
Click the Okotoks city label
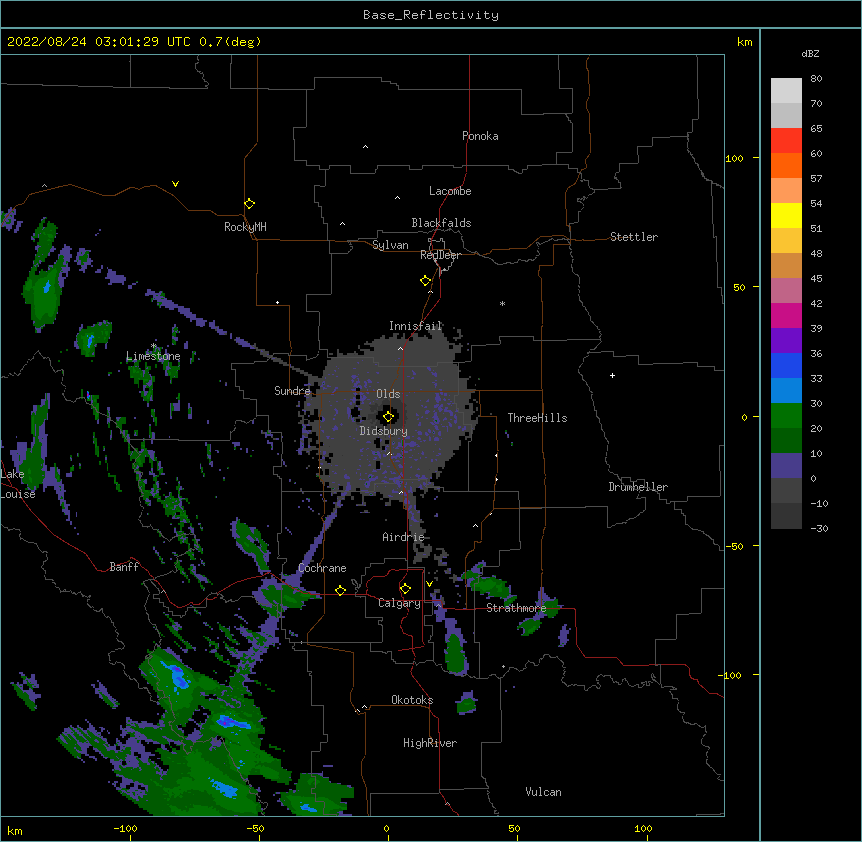coord(412,700)
